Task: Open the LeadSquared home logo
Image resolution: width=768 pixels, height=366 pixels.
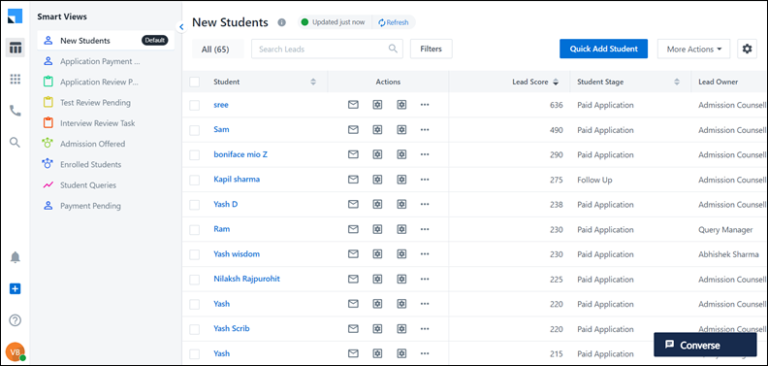Action: click(15, 16)
